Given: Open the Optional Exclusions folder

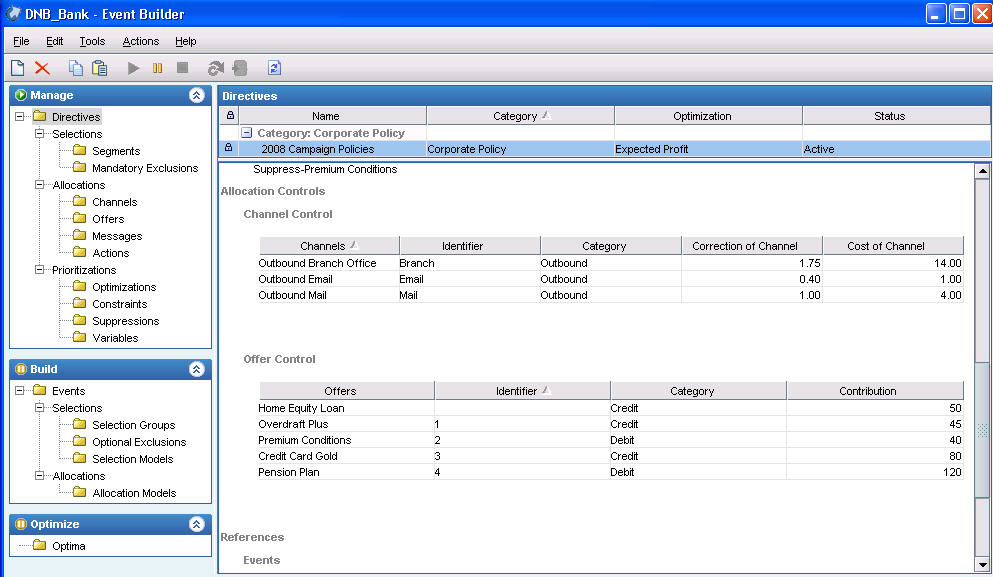Looking at the screenshot, I should pos(129,442).
